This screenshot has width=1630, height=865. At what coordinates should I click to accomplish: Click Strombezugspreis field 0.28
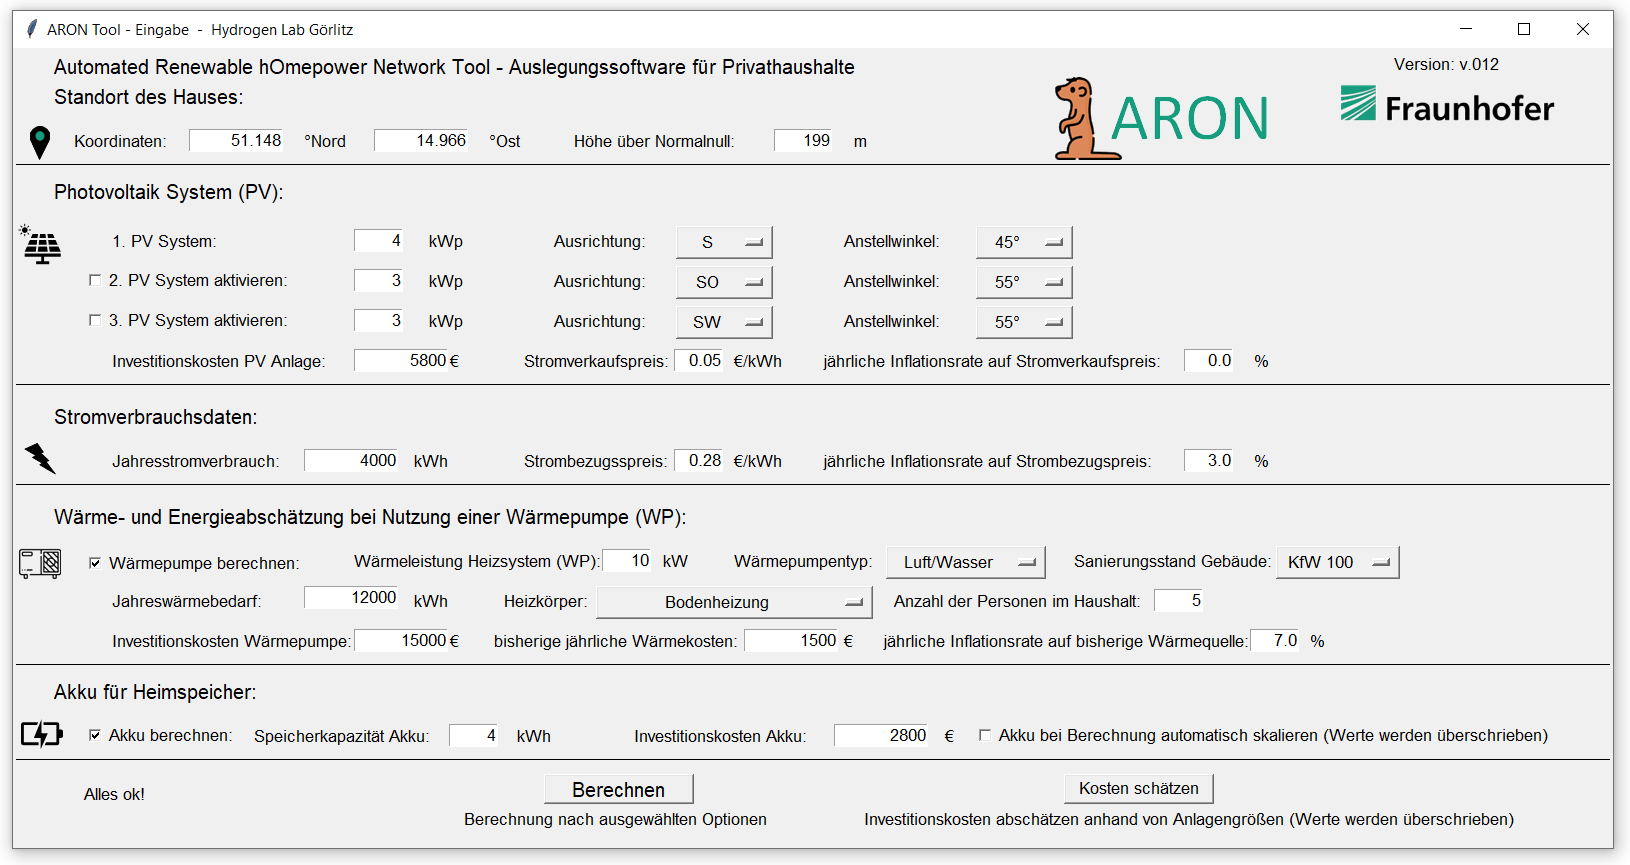pyautogui.click(x=698, y=460)
